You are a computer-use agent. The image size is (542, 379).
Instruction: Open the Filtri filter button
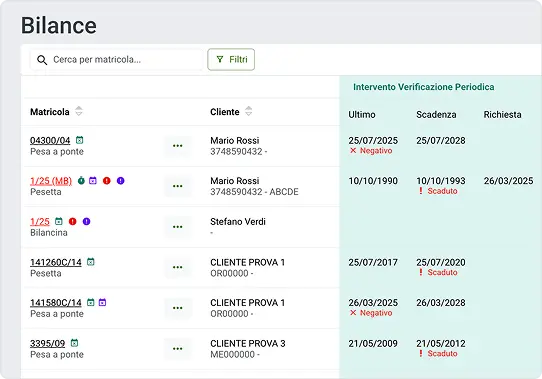[x=231, y=59]
